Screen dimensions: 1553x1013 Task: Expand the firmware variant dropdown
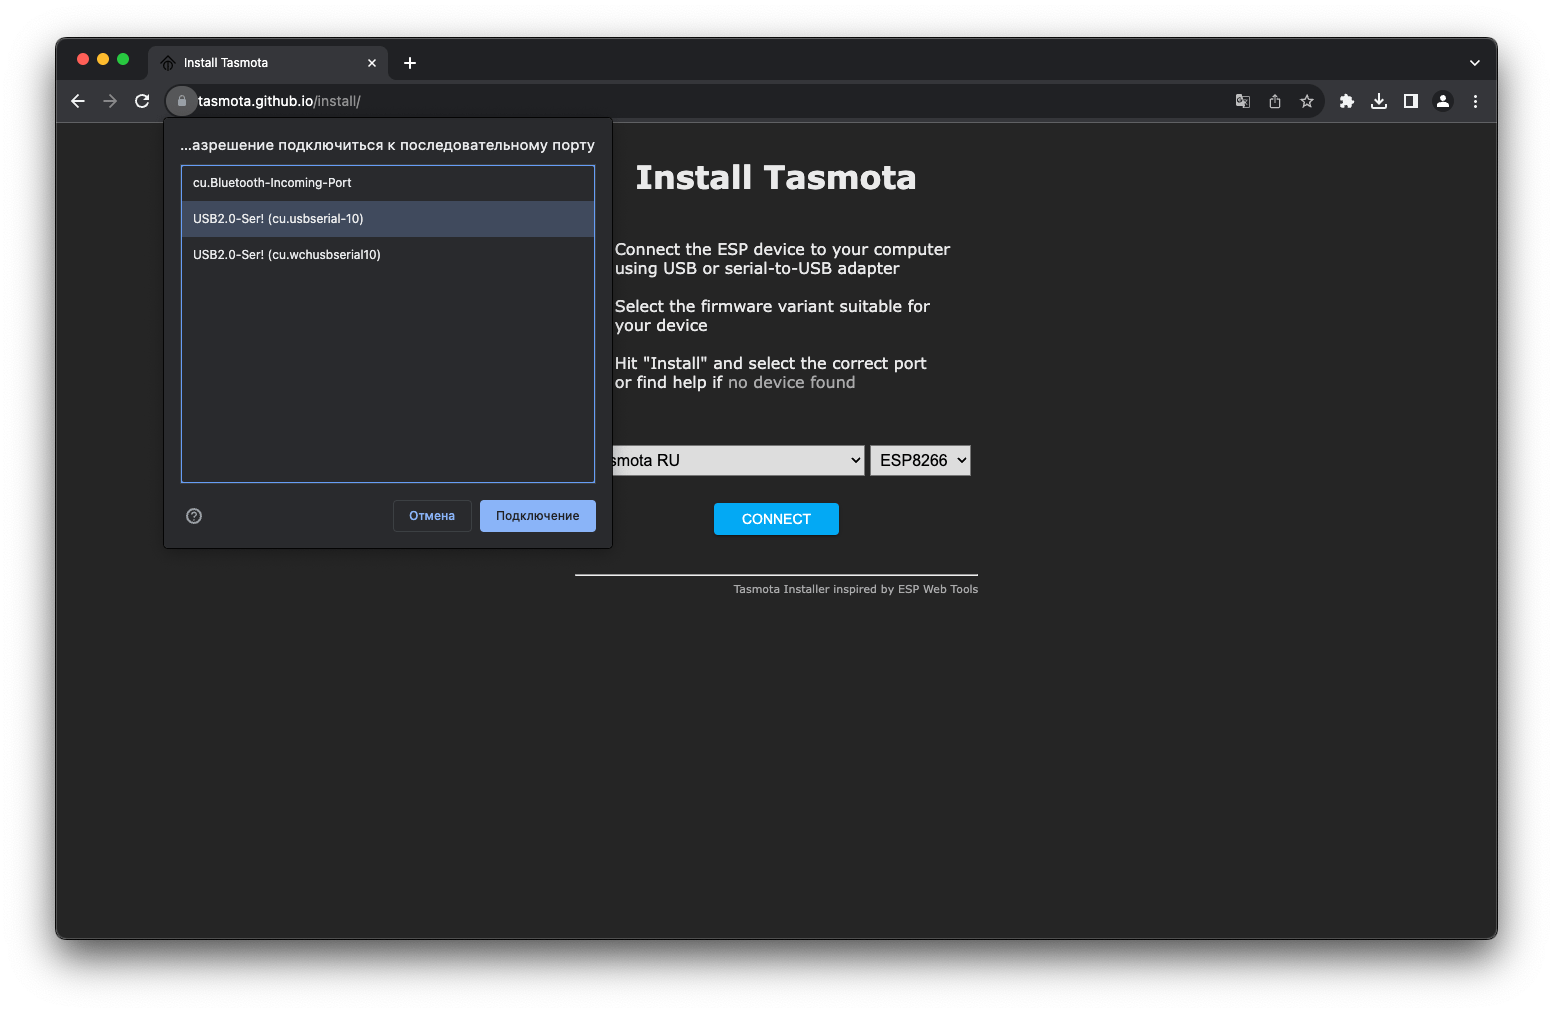[x=737, y=460]
